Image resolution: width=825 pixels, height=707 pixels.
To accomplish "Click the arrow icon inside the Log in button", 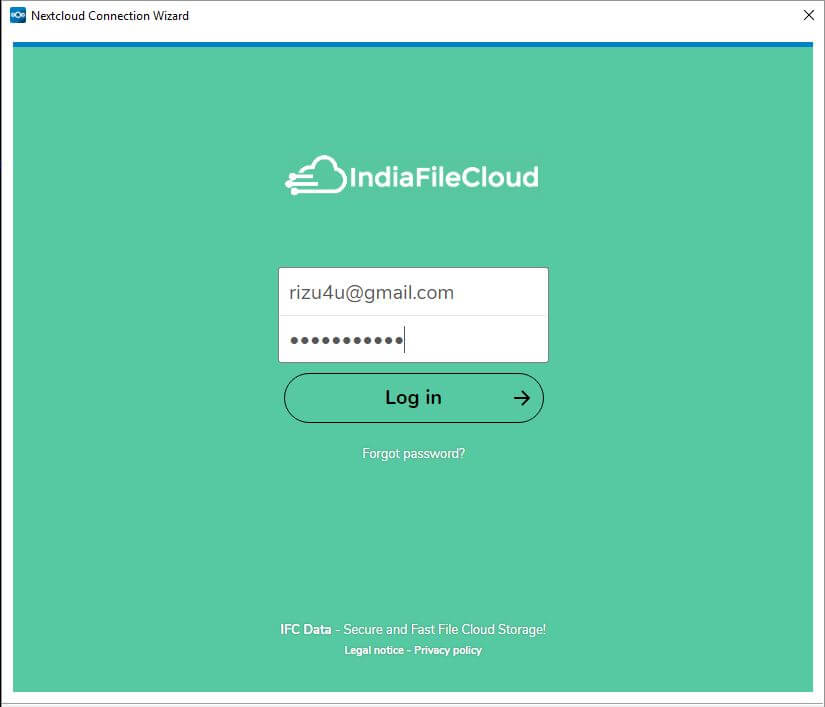I will [521, 397].
